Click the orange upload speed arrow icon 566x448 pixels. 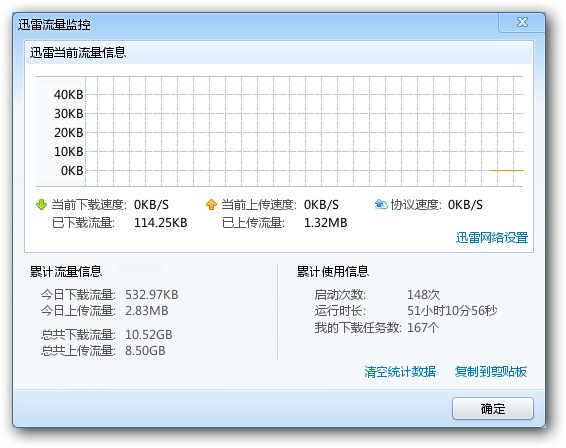(x=211, y=205)
